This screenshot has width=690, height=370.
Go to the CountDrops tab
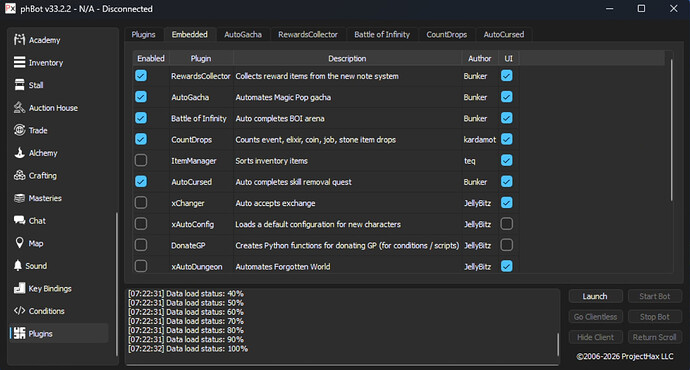447,34
